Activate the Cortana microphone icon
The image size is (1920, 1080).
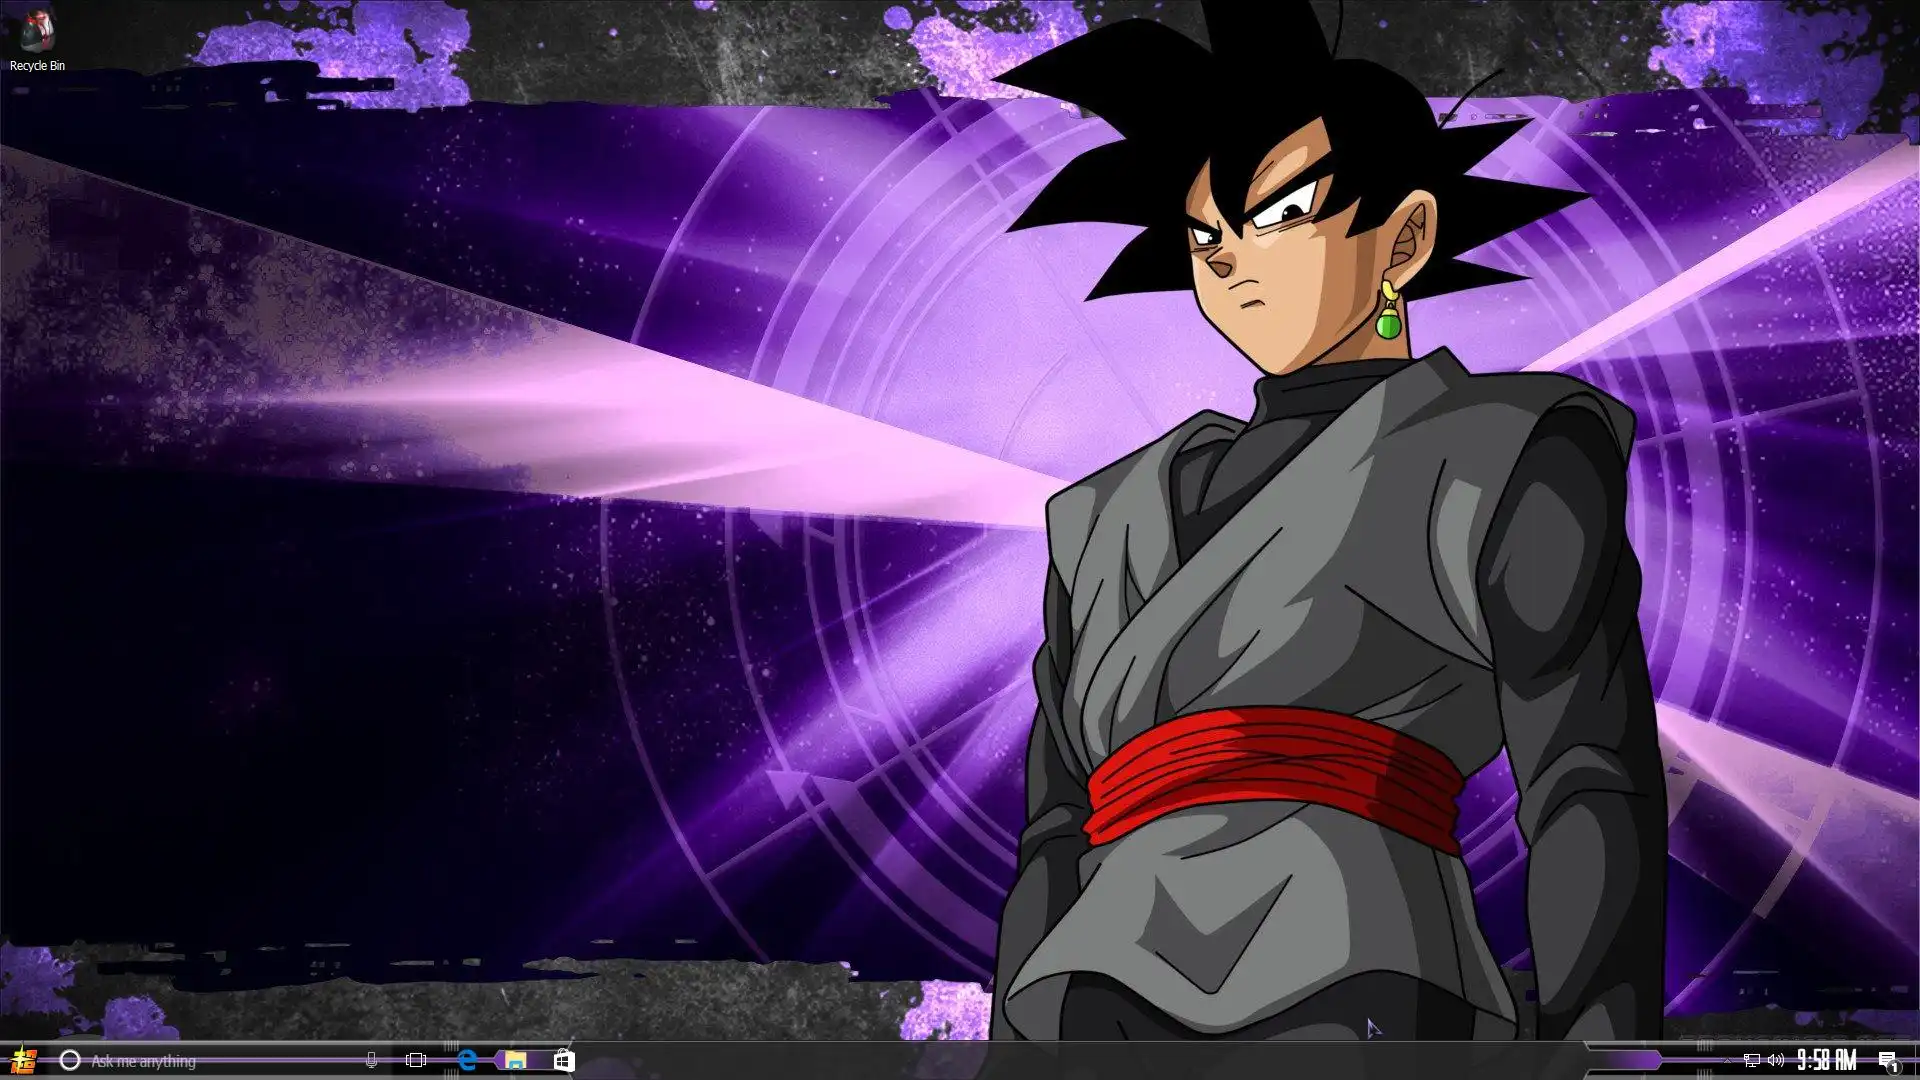(x=371, y=1060)
